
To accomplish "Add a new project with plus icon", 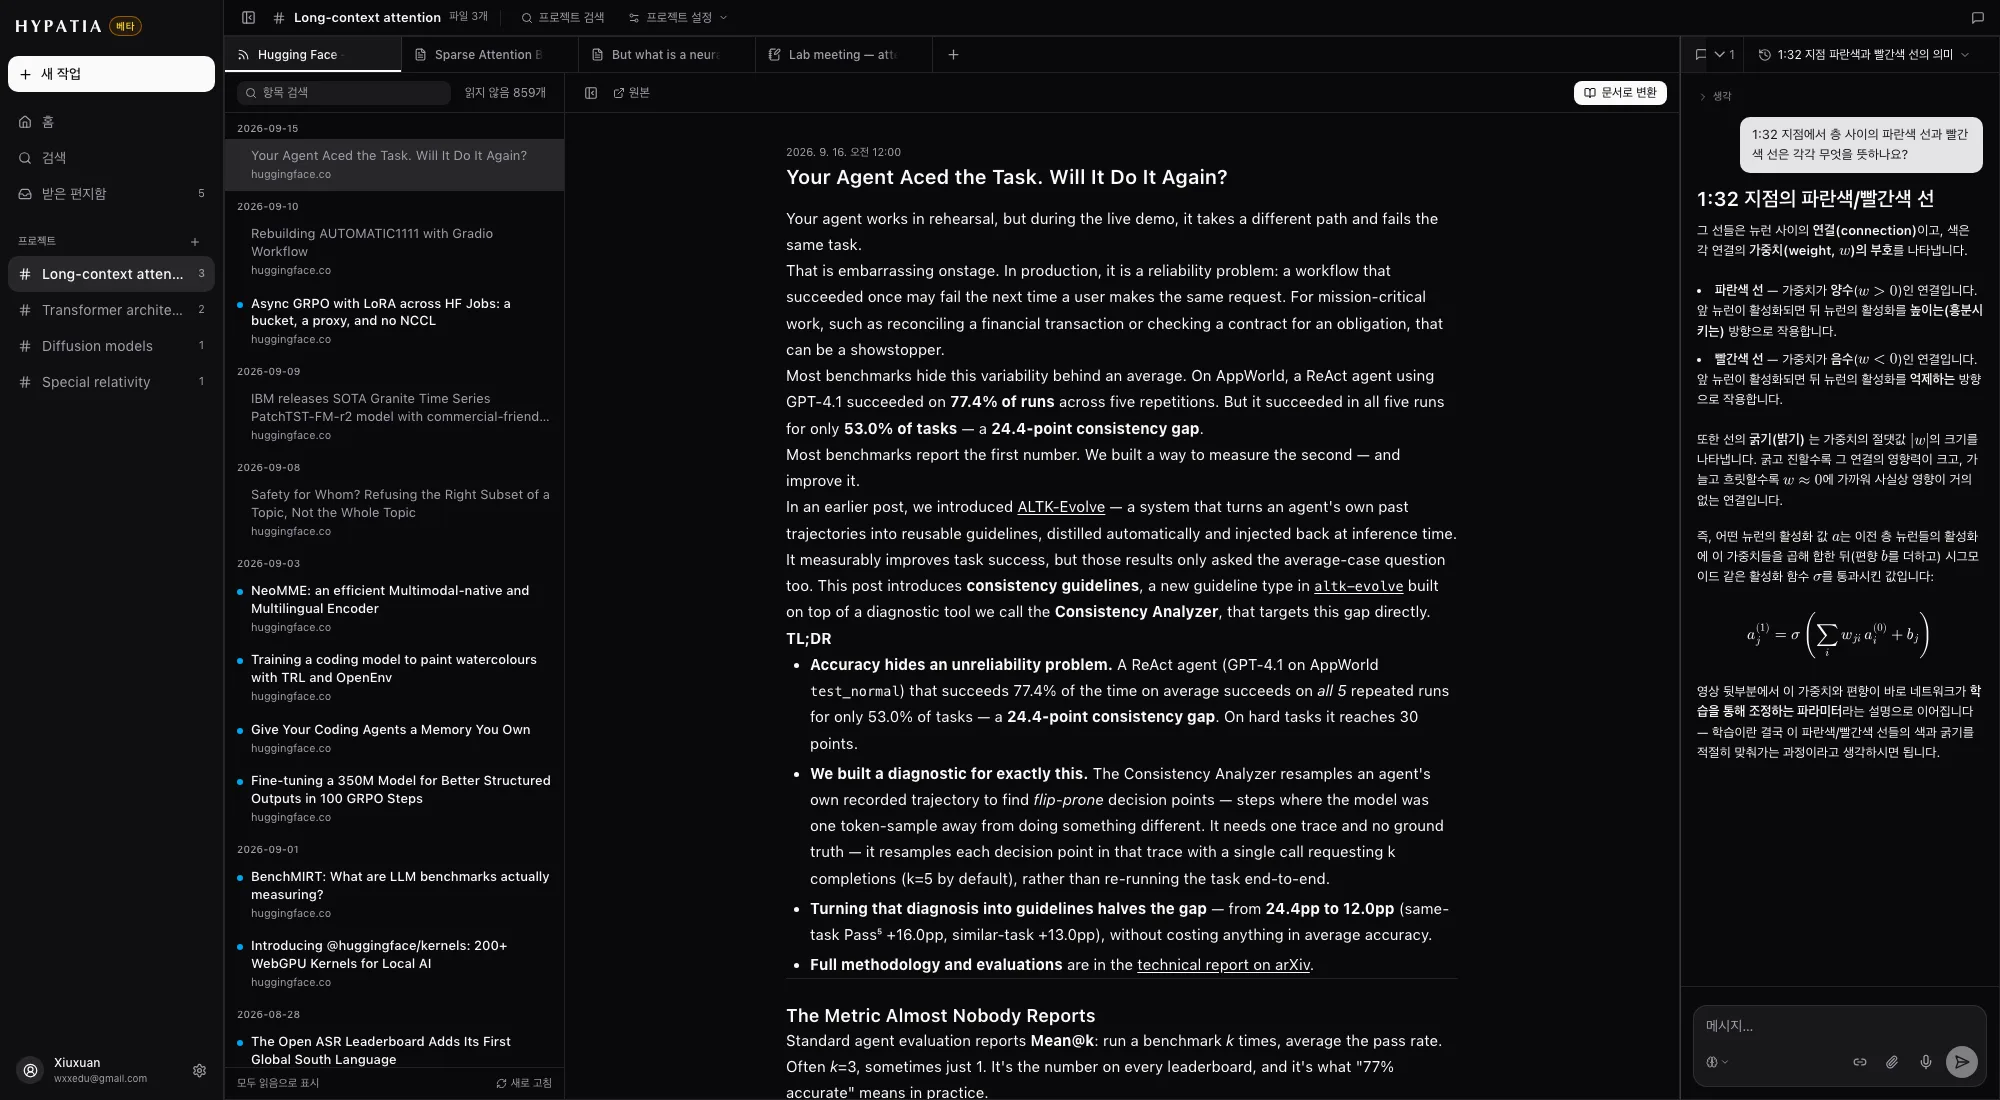I will tap(195, 241).
